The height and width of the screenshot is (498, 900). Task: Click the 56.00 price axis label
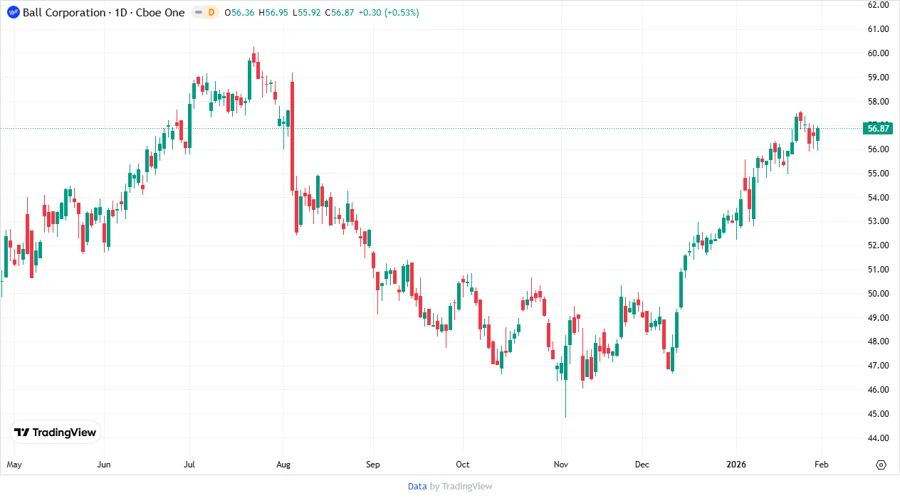click(x=878, y=149)
